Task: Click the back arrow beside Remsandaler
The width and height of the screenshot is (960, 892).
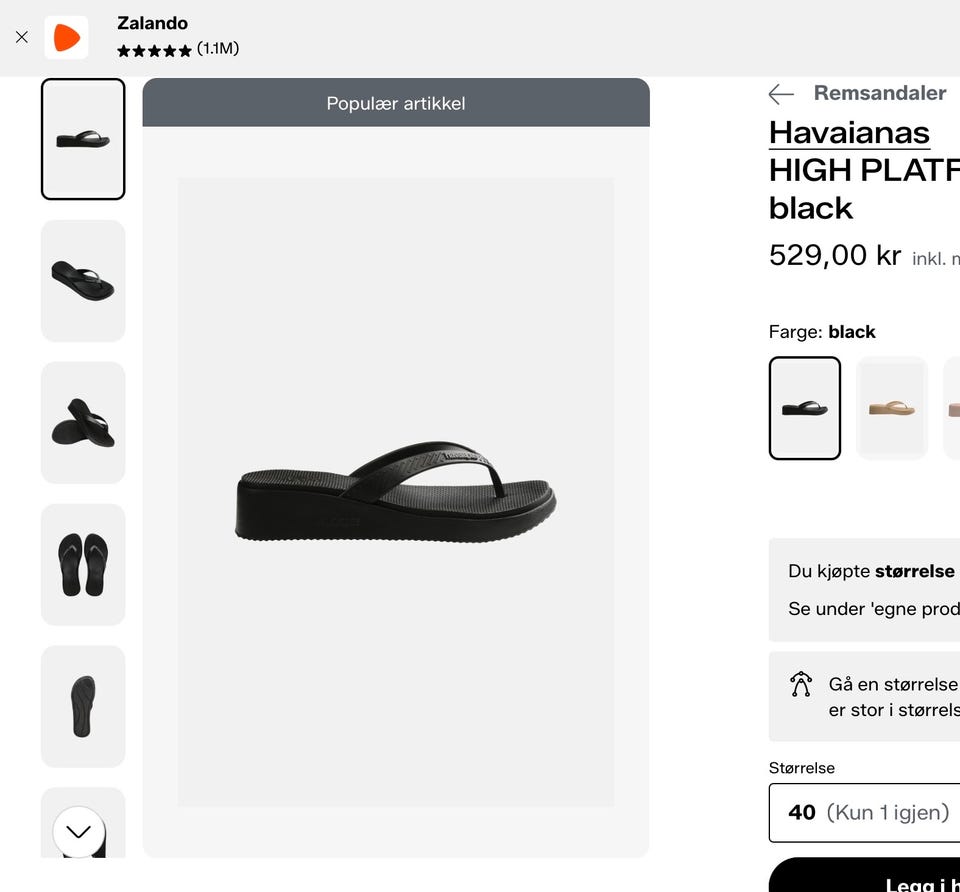Action: 781,94
